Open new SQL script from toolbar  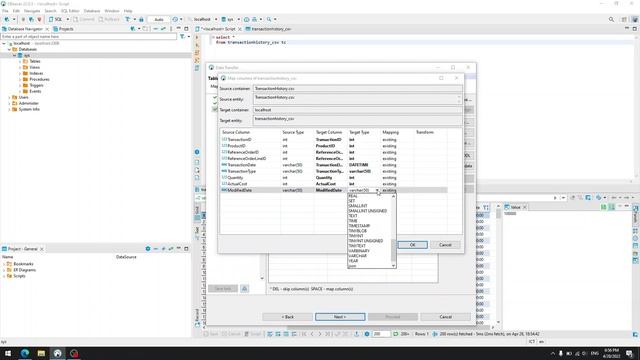(56, 19)
